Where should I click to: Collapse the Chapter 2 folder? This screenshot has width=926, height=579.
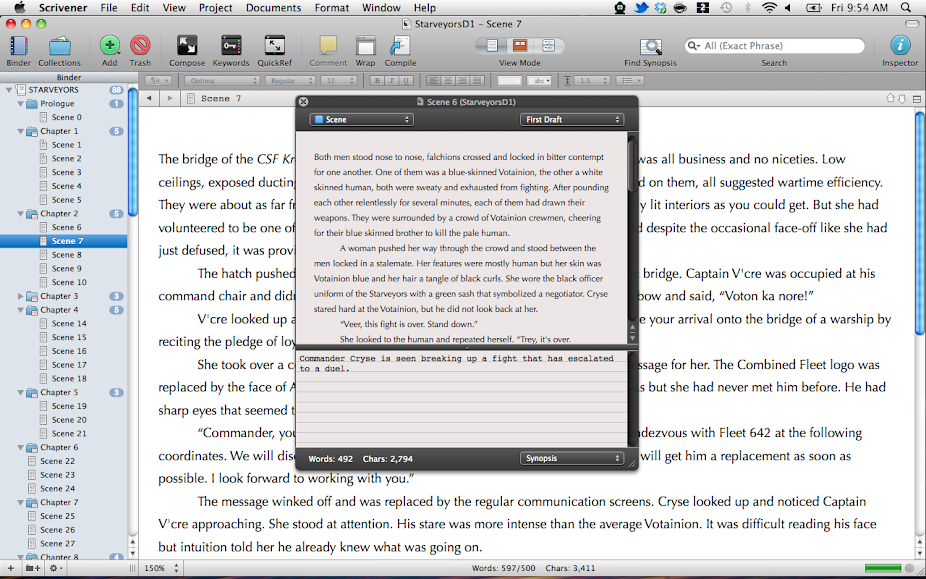[x=21, y=214]
